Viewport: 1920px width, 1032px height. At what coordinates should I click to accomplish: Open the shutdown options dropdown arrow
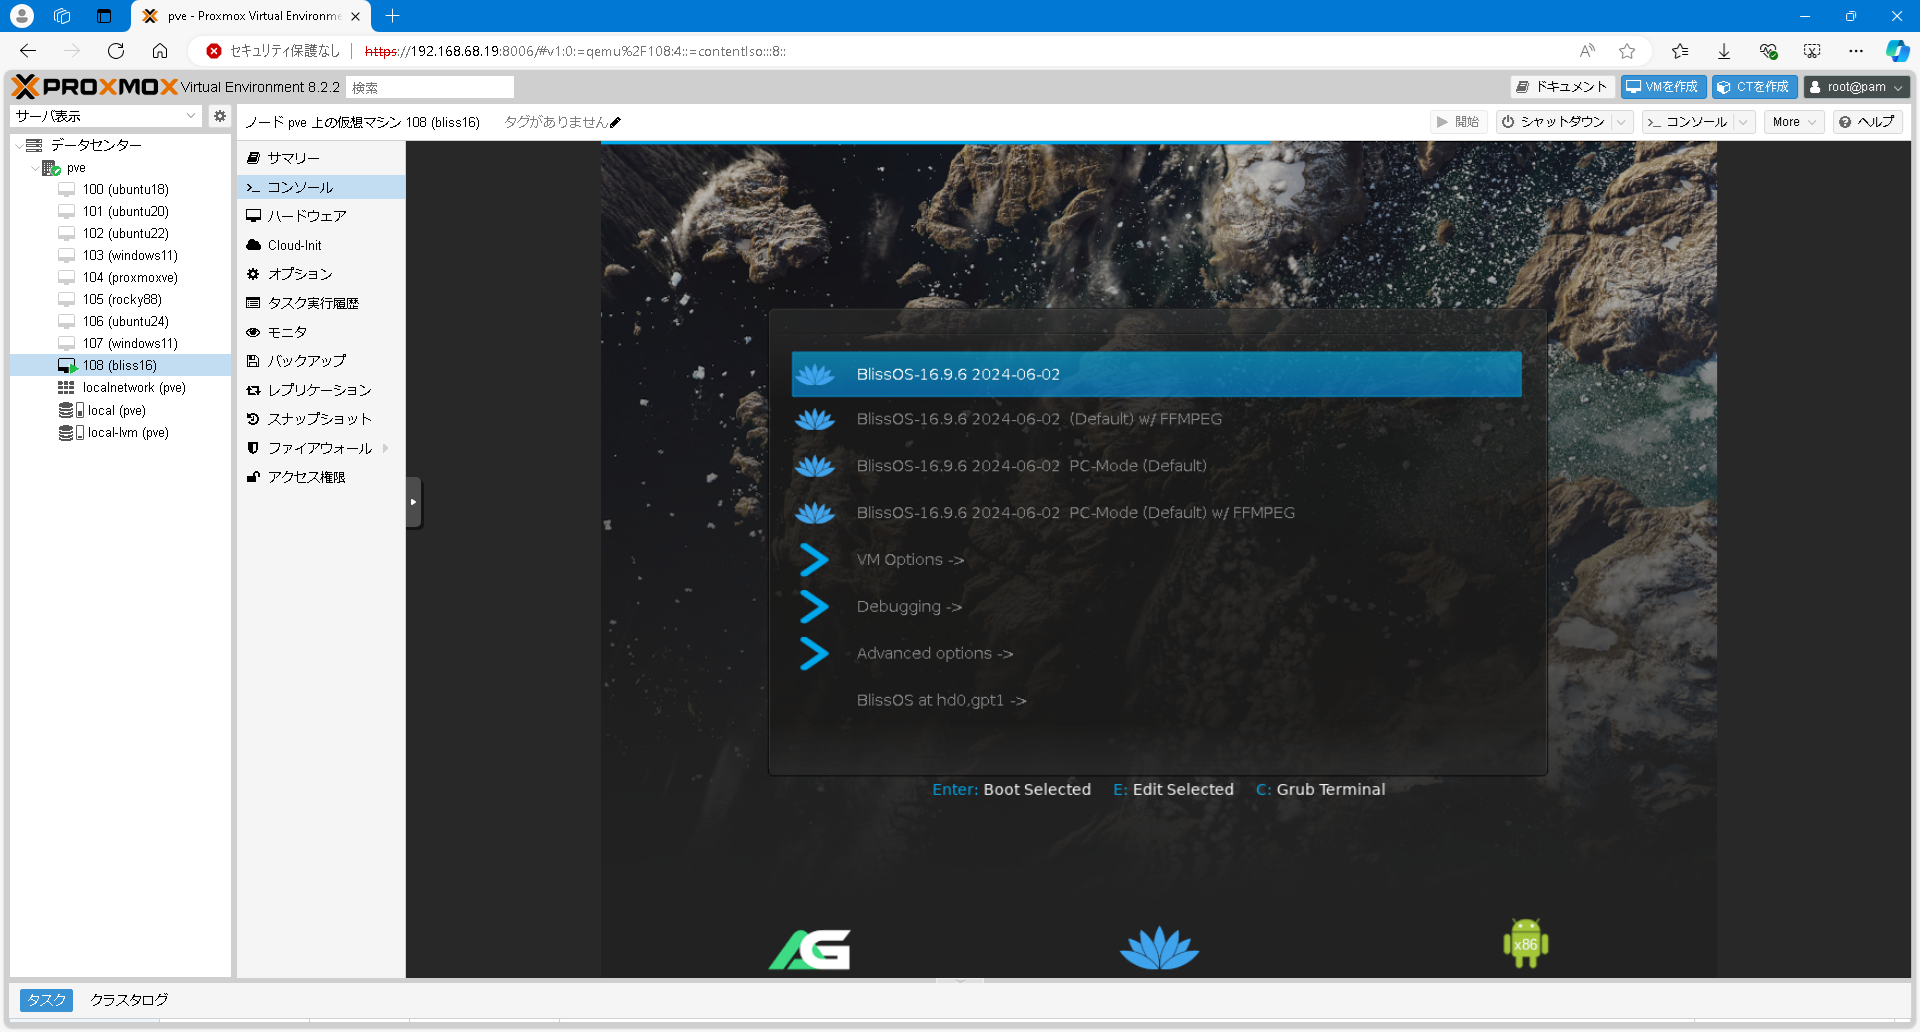click(x=1622, y=122)
